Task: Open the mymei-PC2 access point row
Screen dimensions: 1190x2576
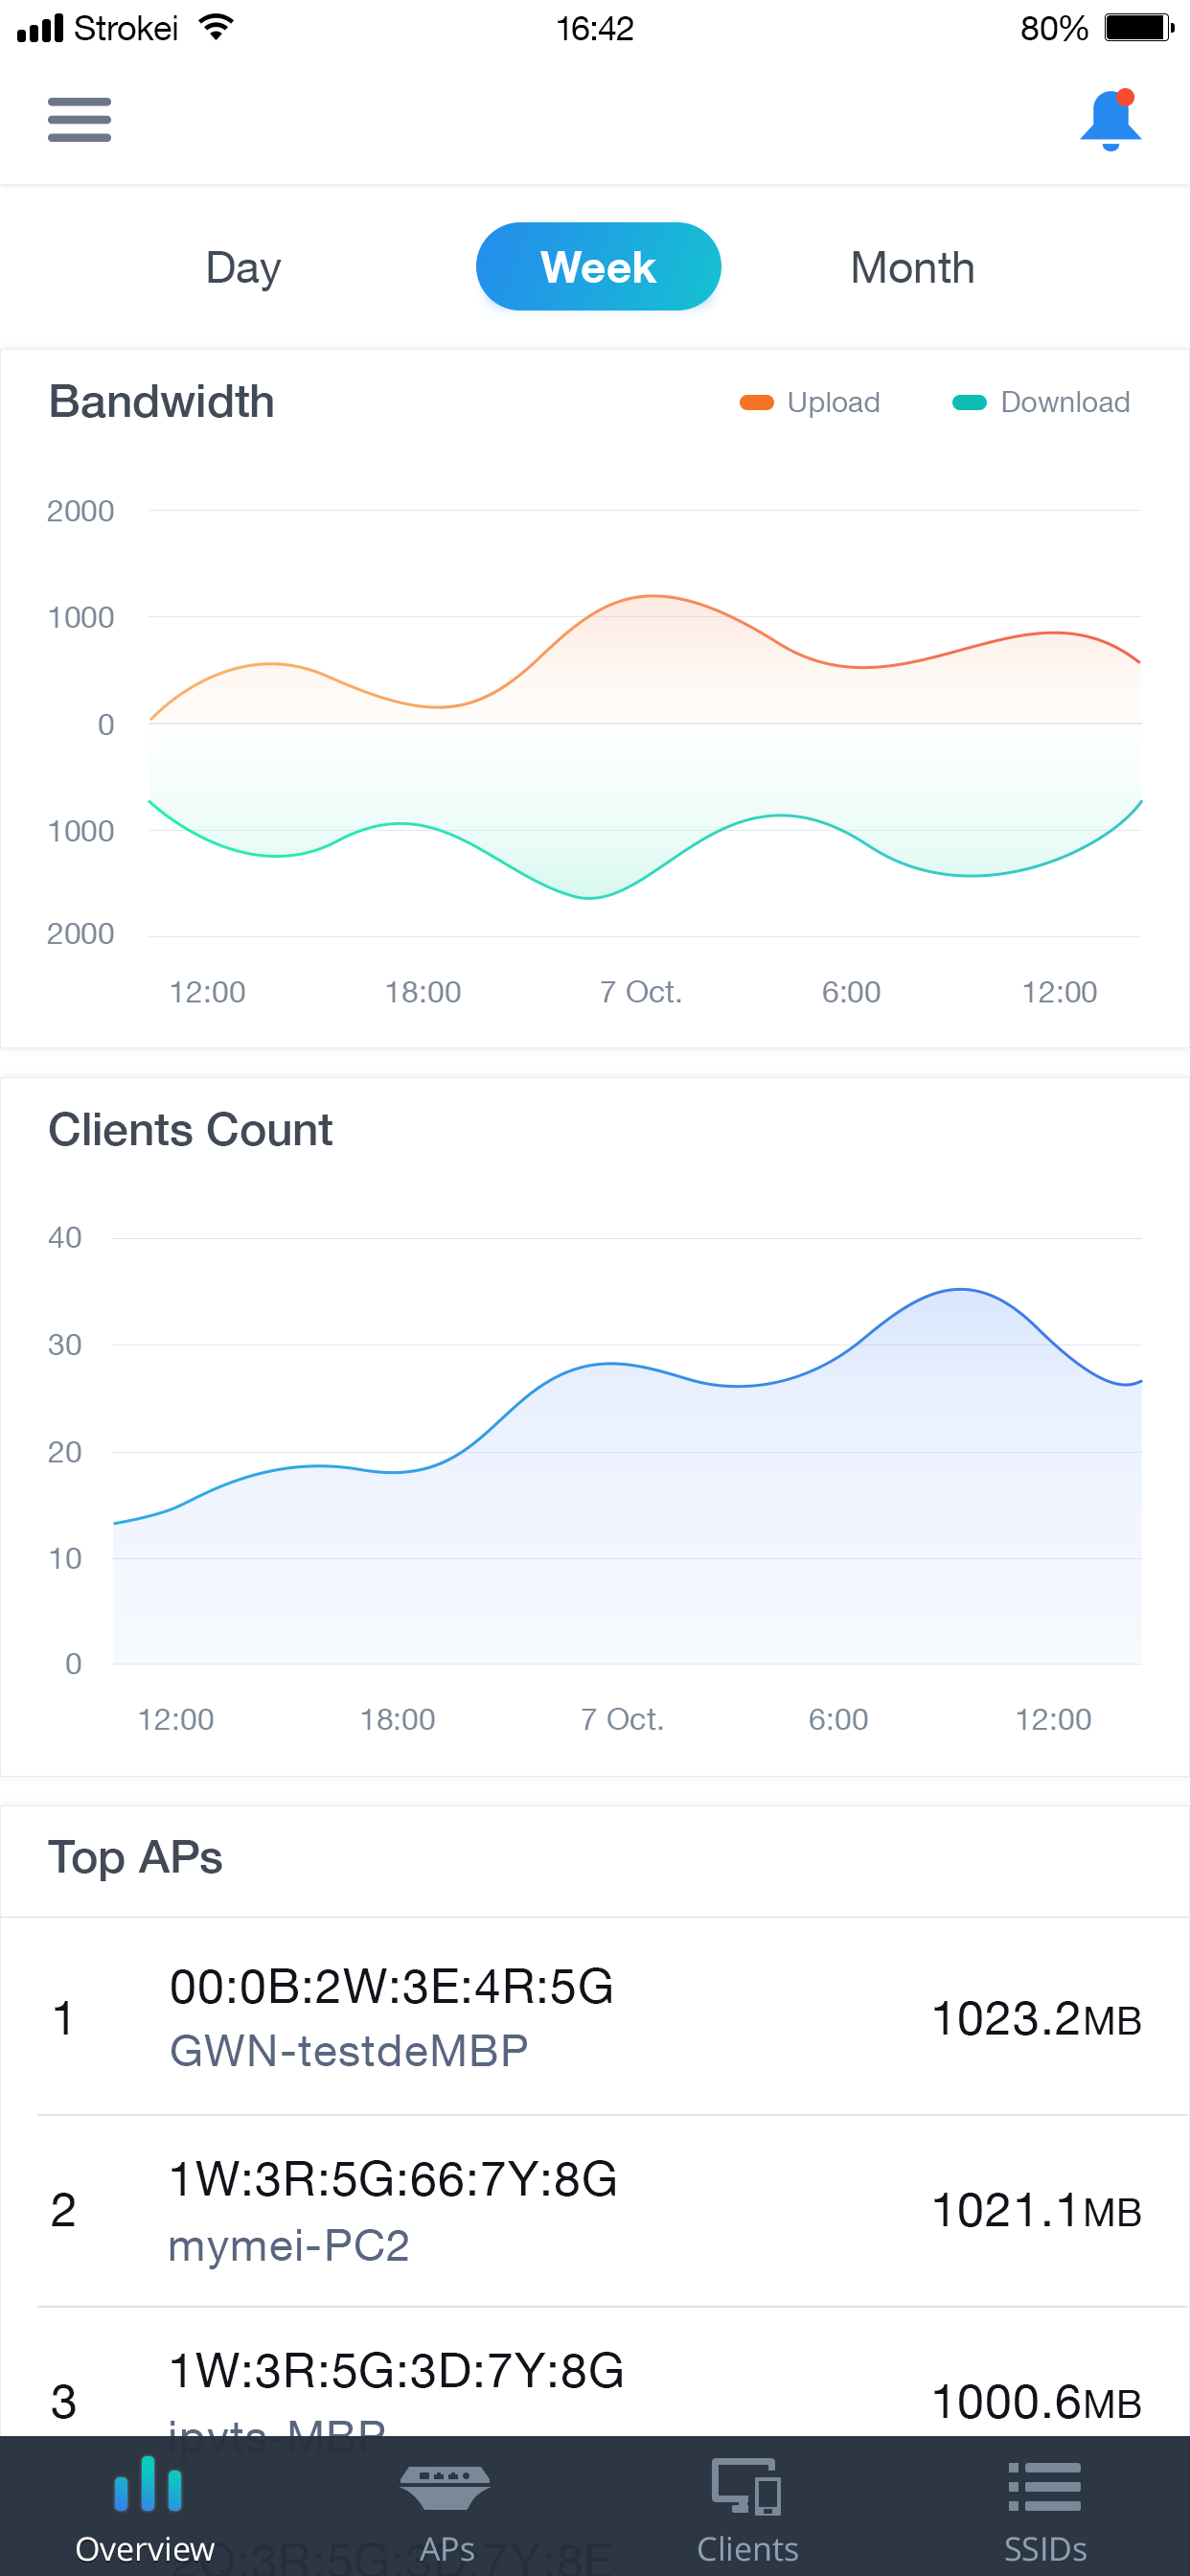Action: pos(595,2211)
